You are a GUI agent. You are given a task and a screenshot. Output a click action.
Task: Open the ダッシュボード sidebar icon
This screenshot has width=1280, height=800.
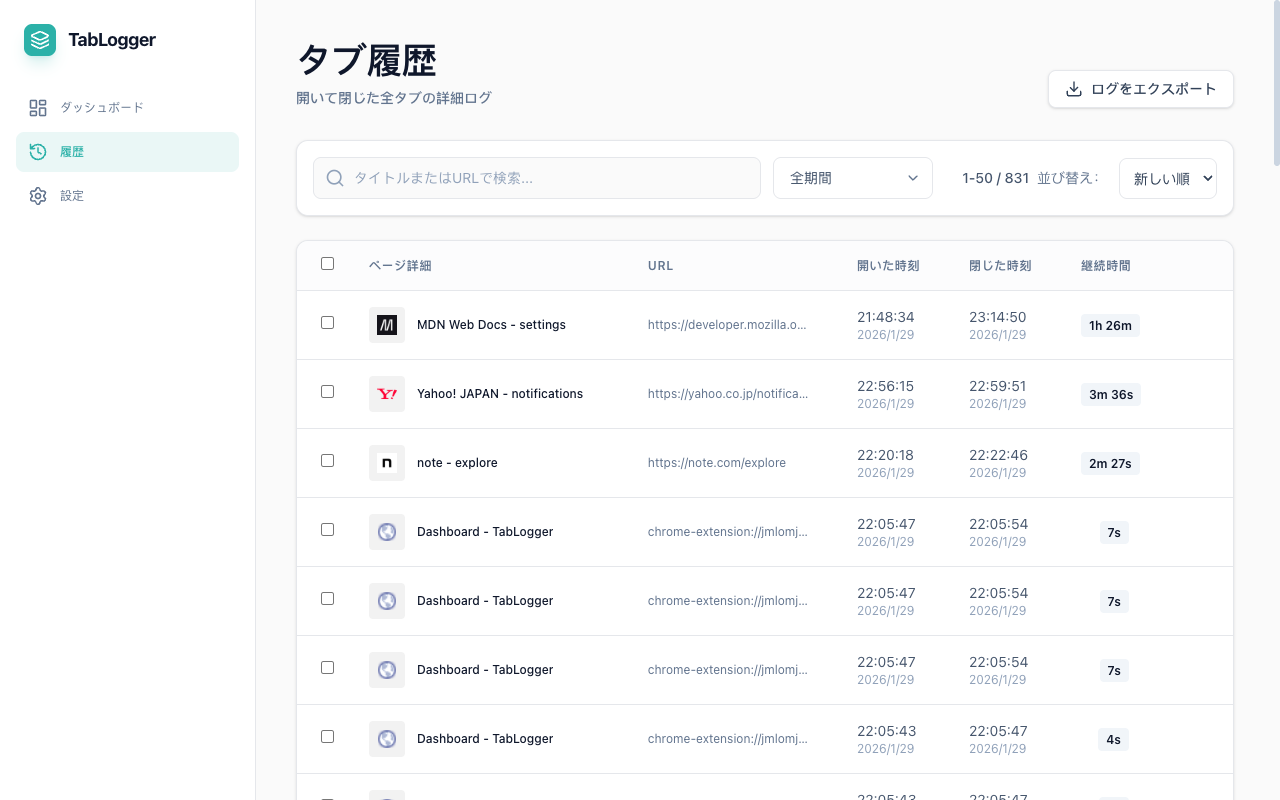click(x=38, y=107)
